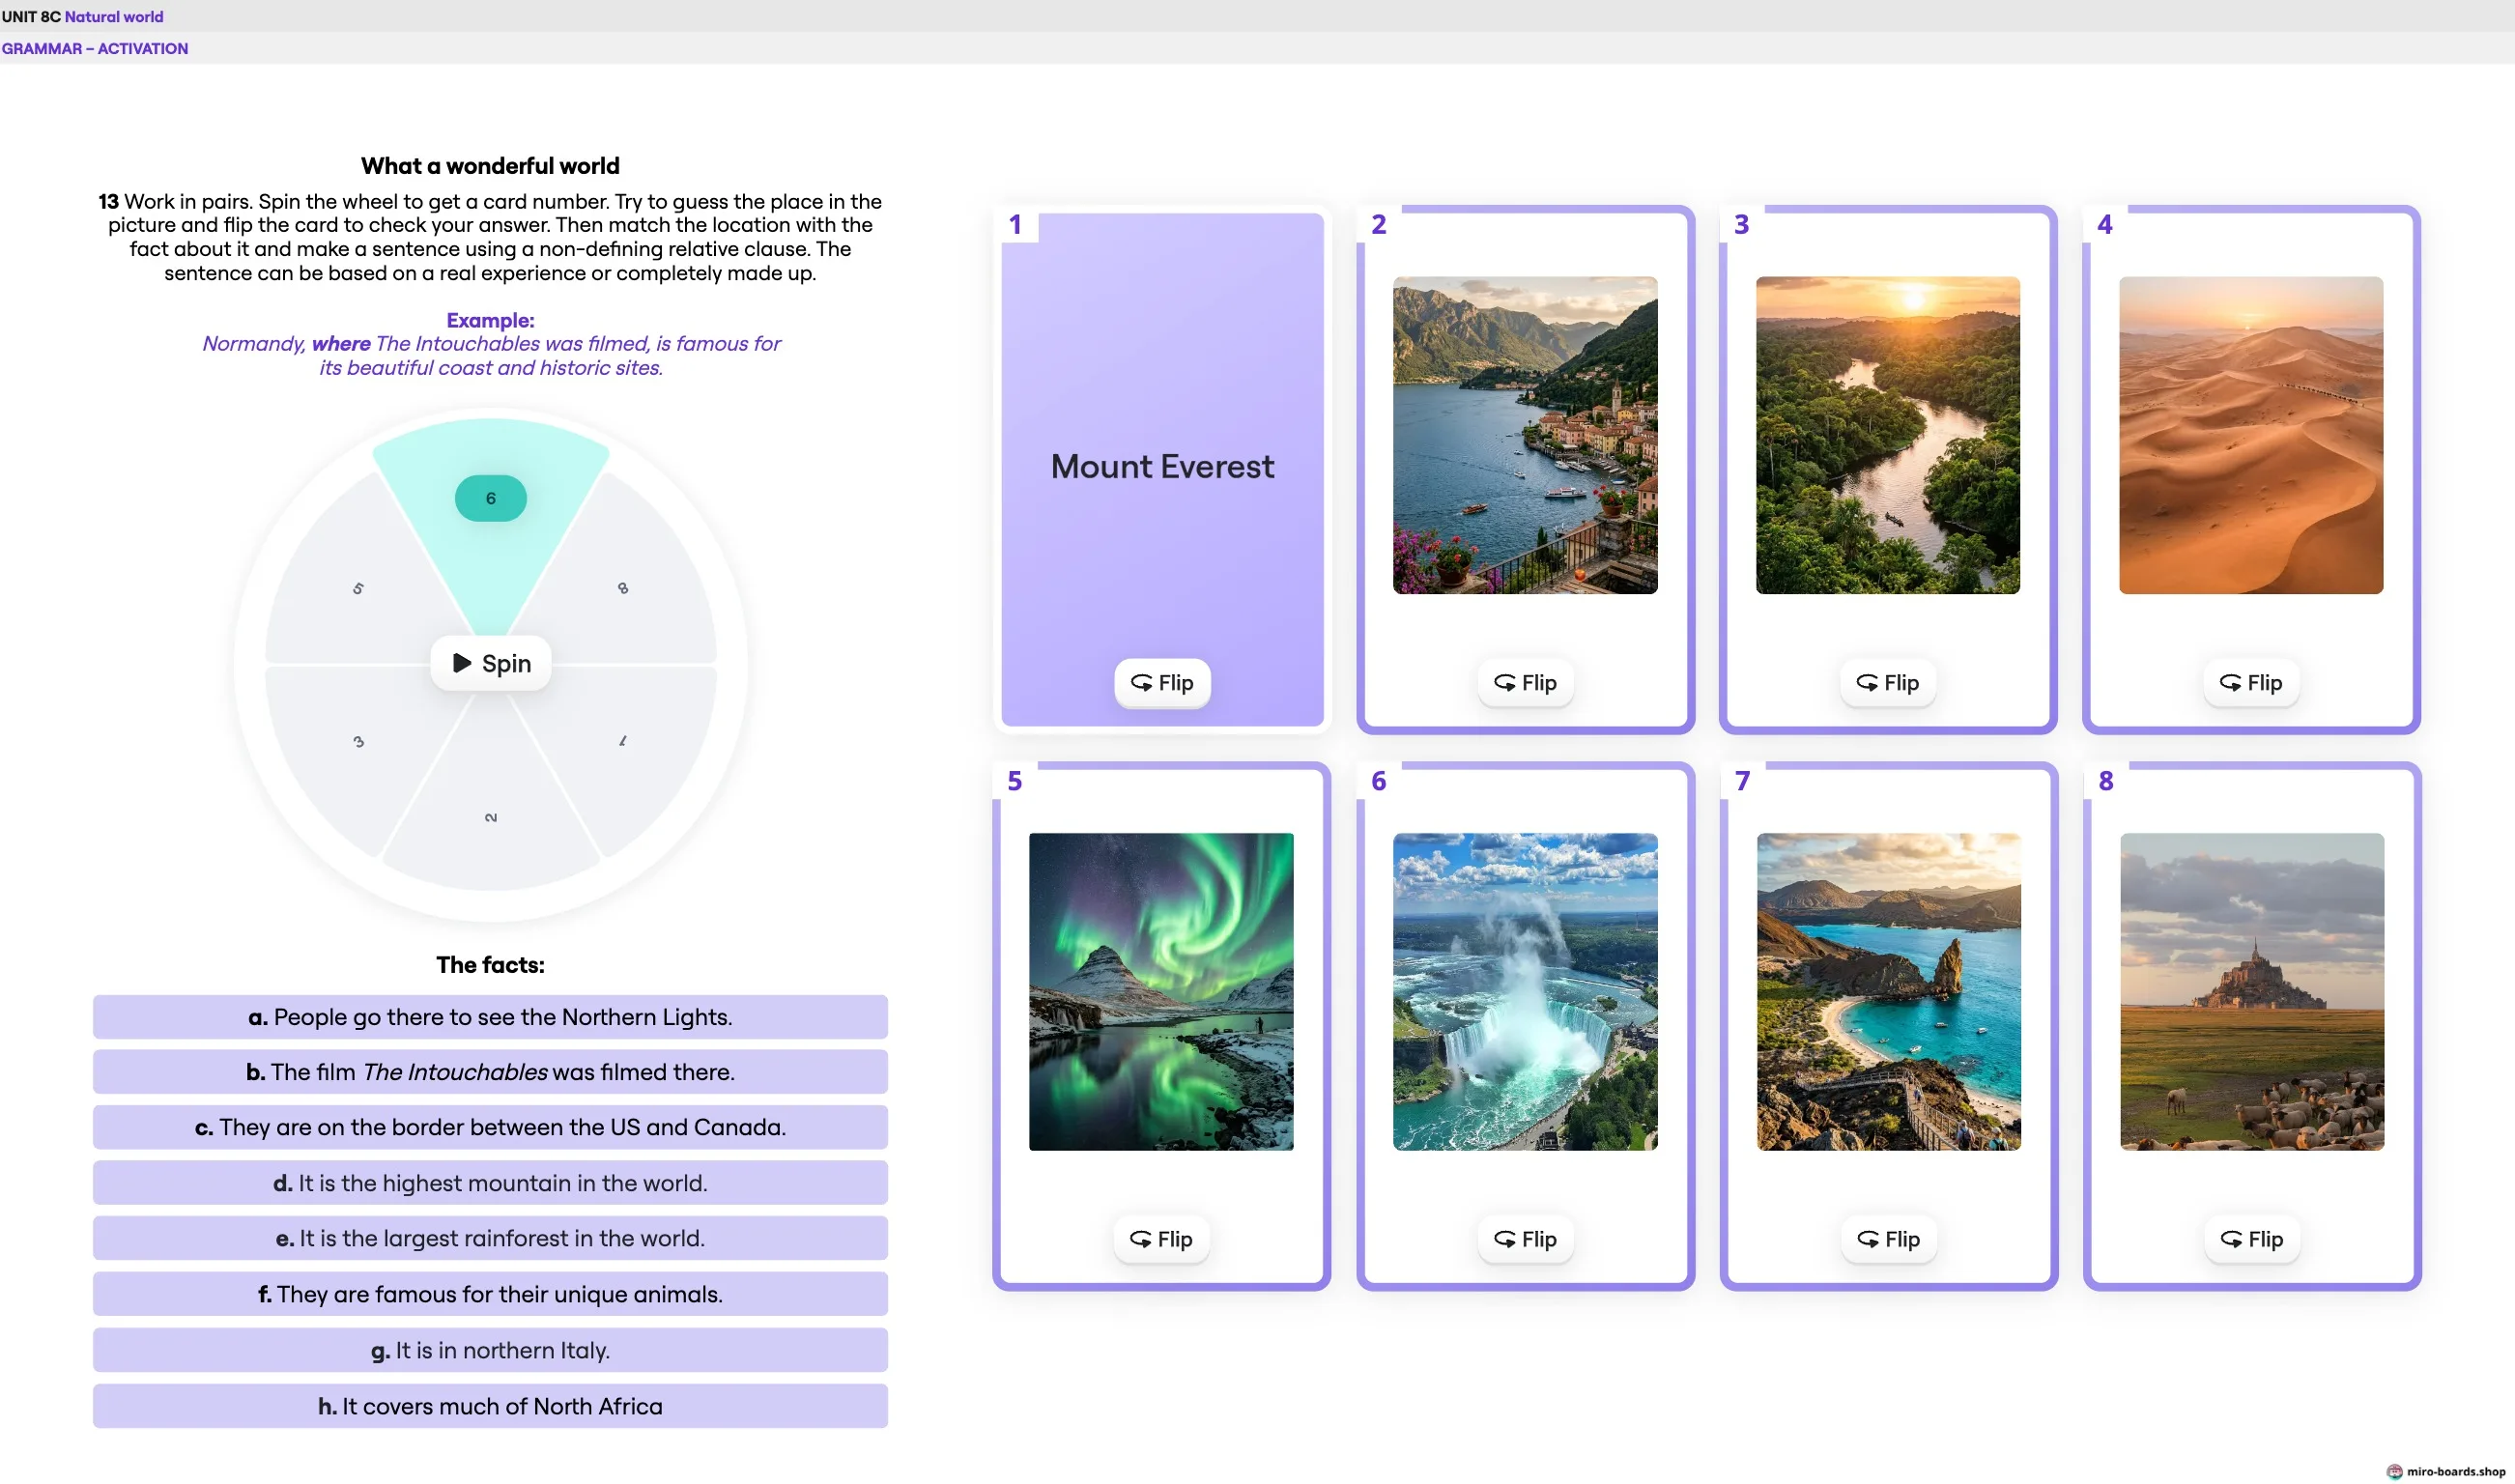This screenshot has width=2515, height=1484.
Task: Click 'The facts:' heading
Action: (490, 965)
